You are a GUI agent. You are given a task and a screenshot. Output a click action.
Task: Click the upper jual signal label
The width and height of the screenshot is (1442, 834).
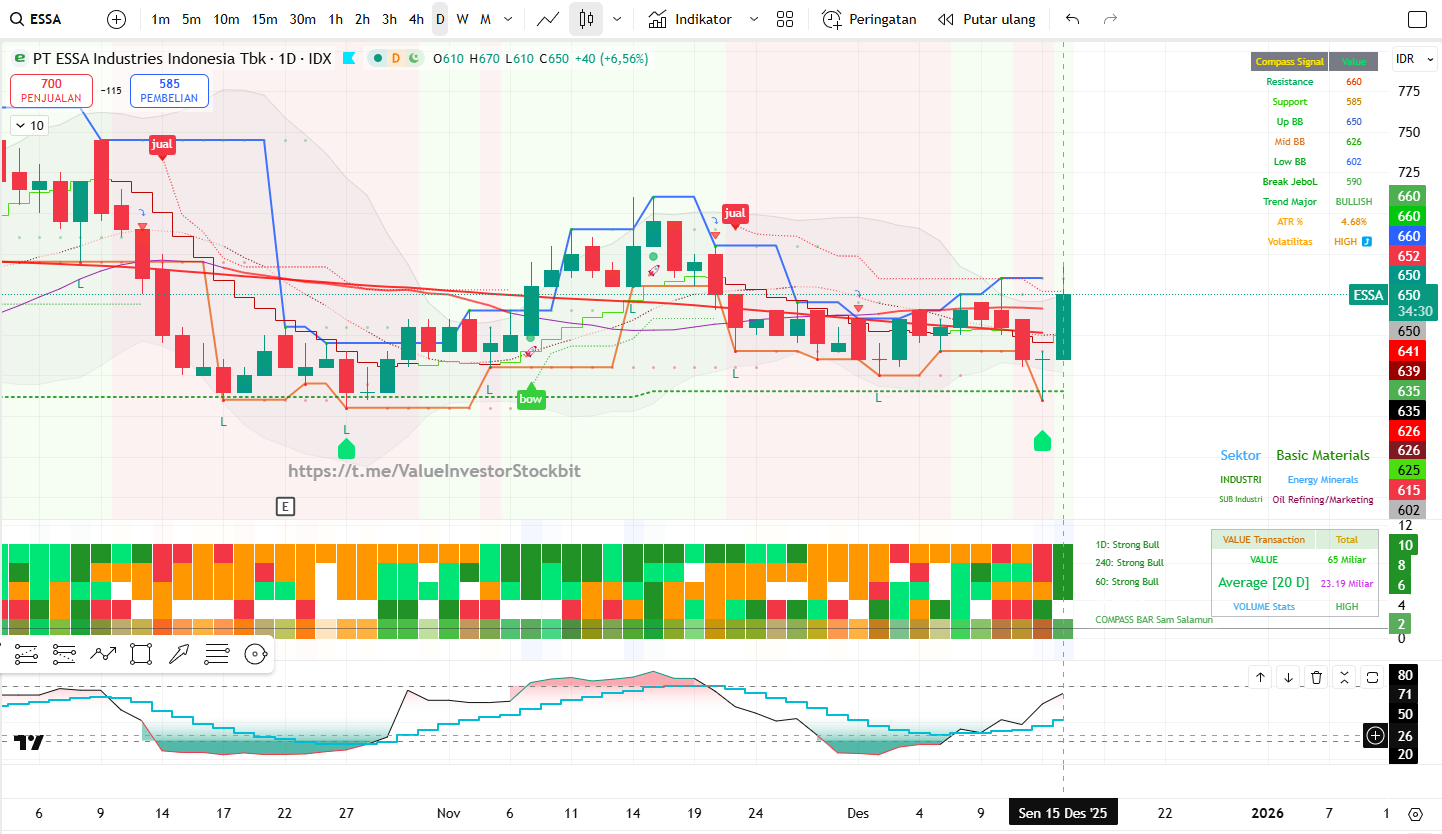162,145
